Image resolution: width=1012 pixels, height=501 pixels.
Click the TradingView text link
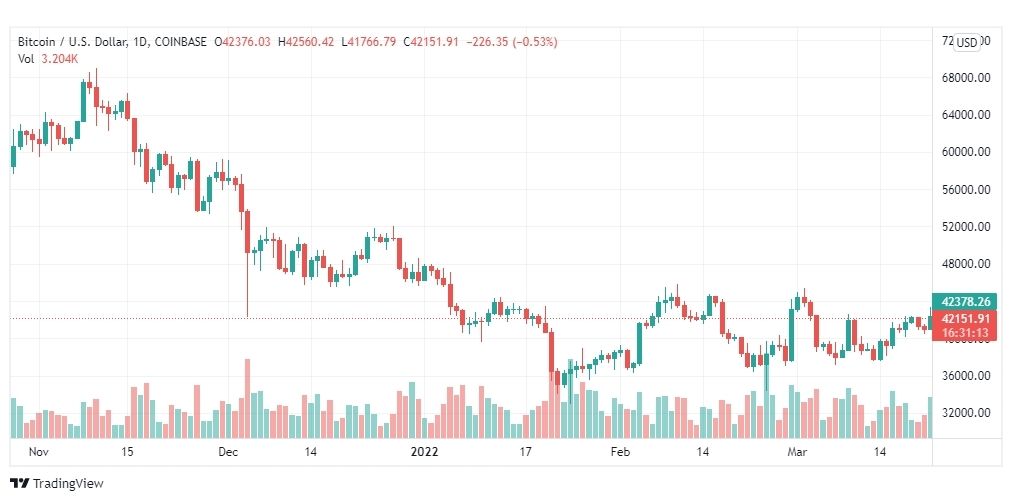coord(68,484)
